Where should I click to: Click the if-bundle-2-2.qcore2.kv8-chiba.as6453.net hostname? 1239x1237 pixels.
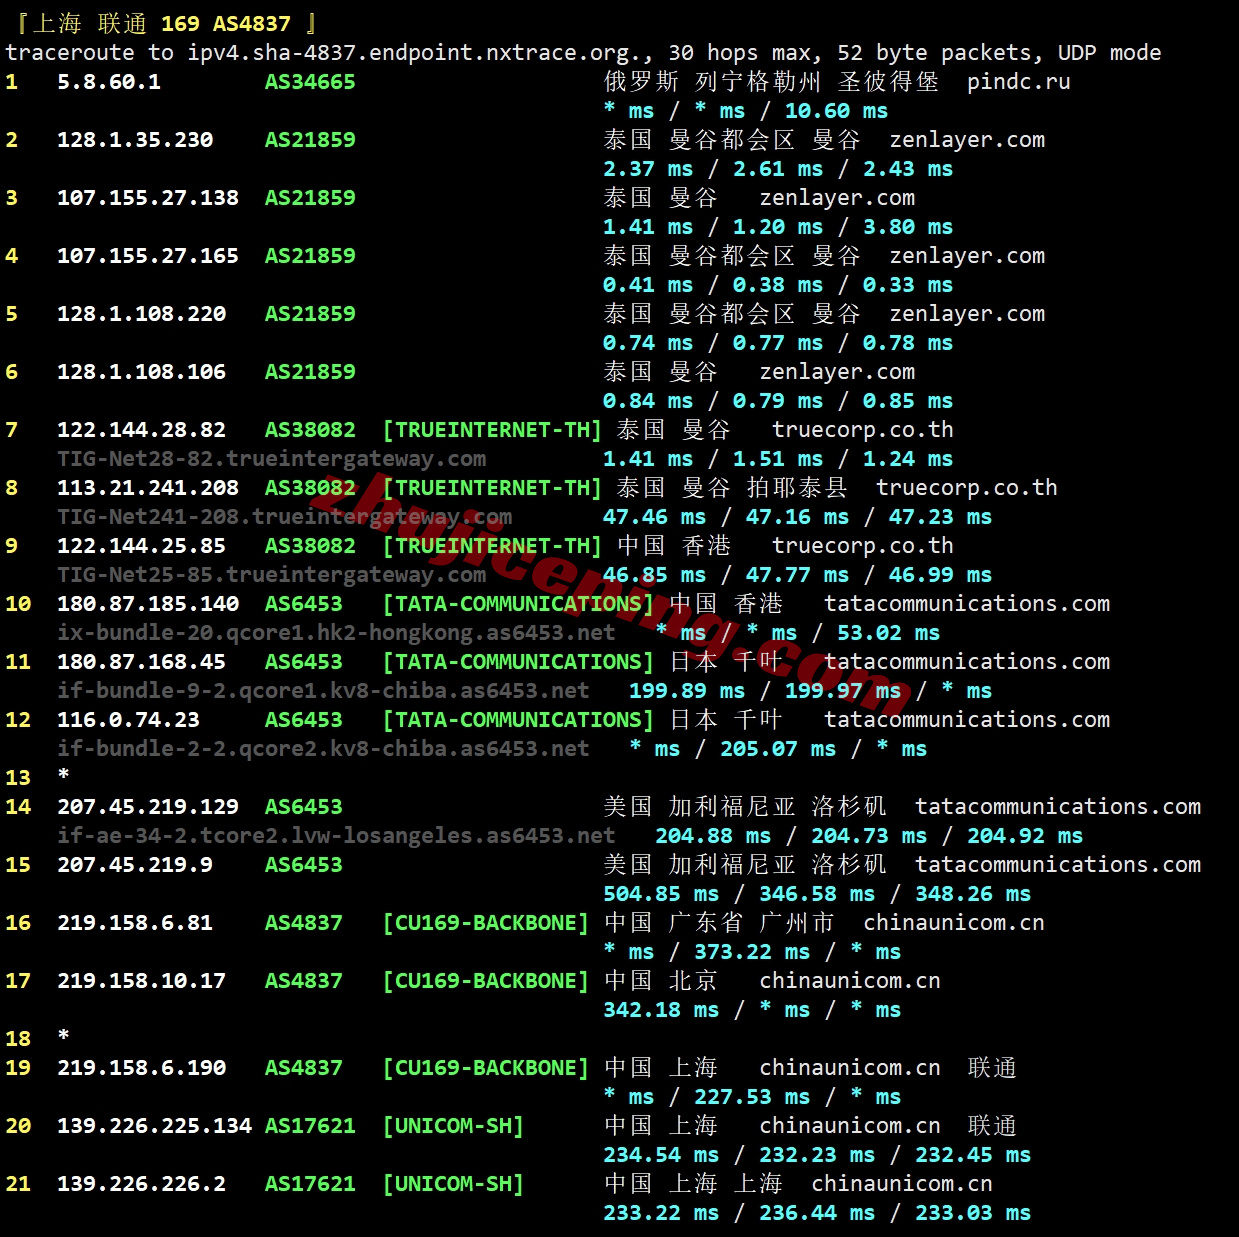(323, 749)
